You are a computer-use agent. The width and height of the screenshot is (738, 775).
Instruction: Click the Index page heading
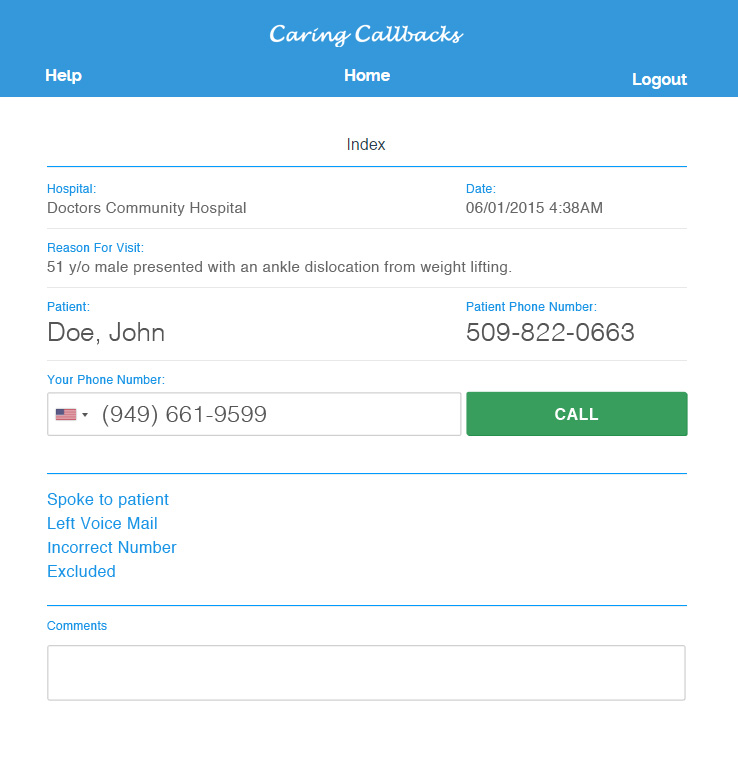pyautogui.click(x=366, y=145)
